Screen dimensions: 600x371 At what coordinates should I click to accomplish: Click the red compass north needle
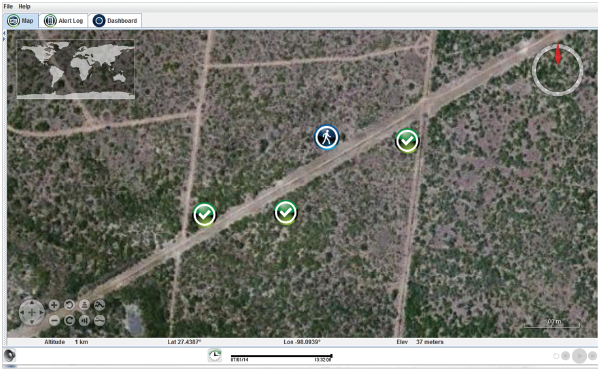558,54
